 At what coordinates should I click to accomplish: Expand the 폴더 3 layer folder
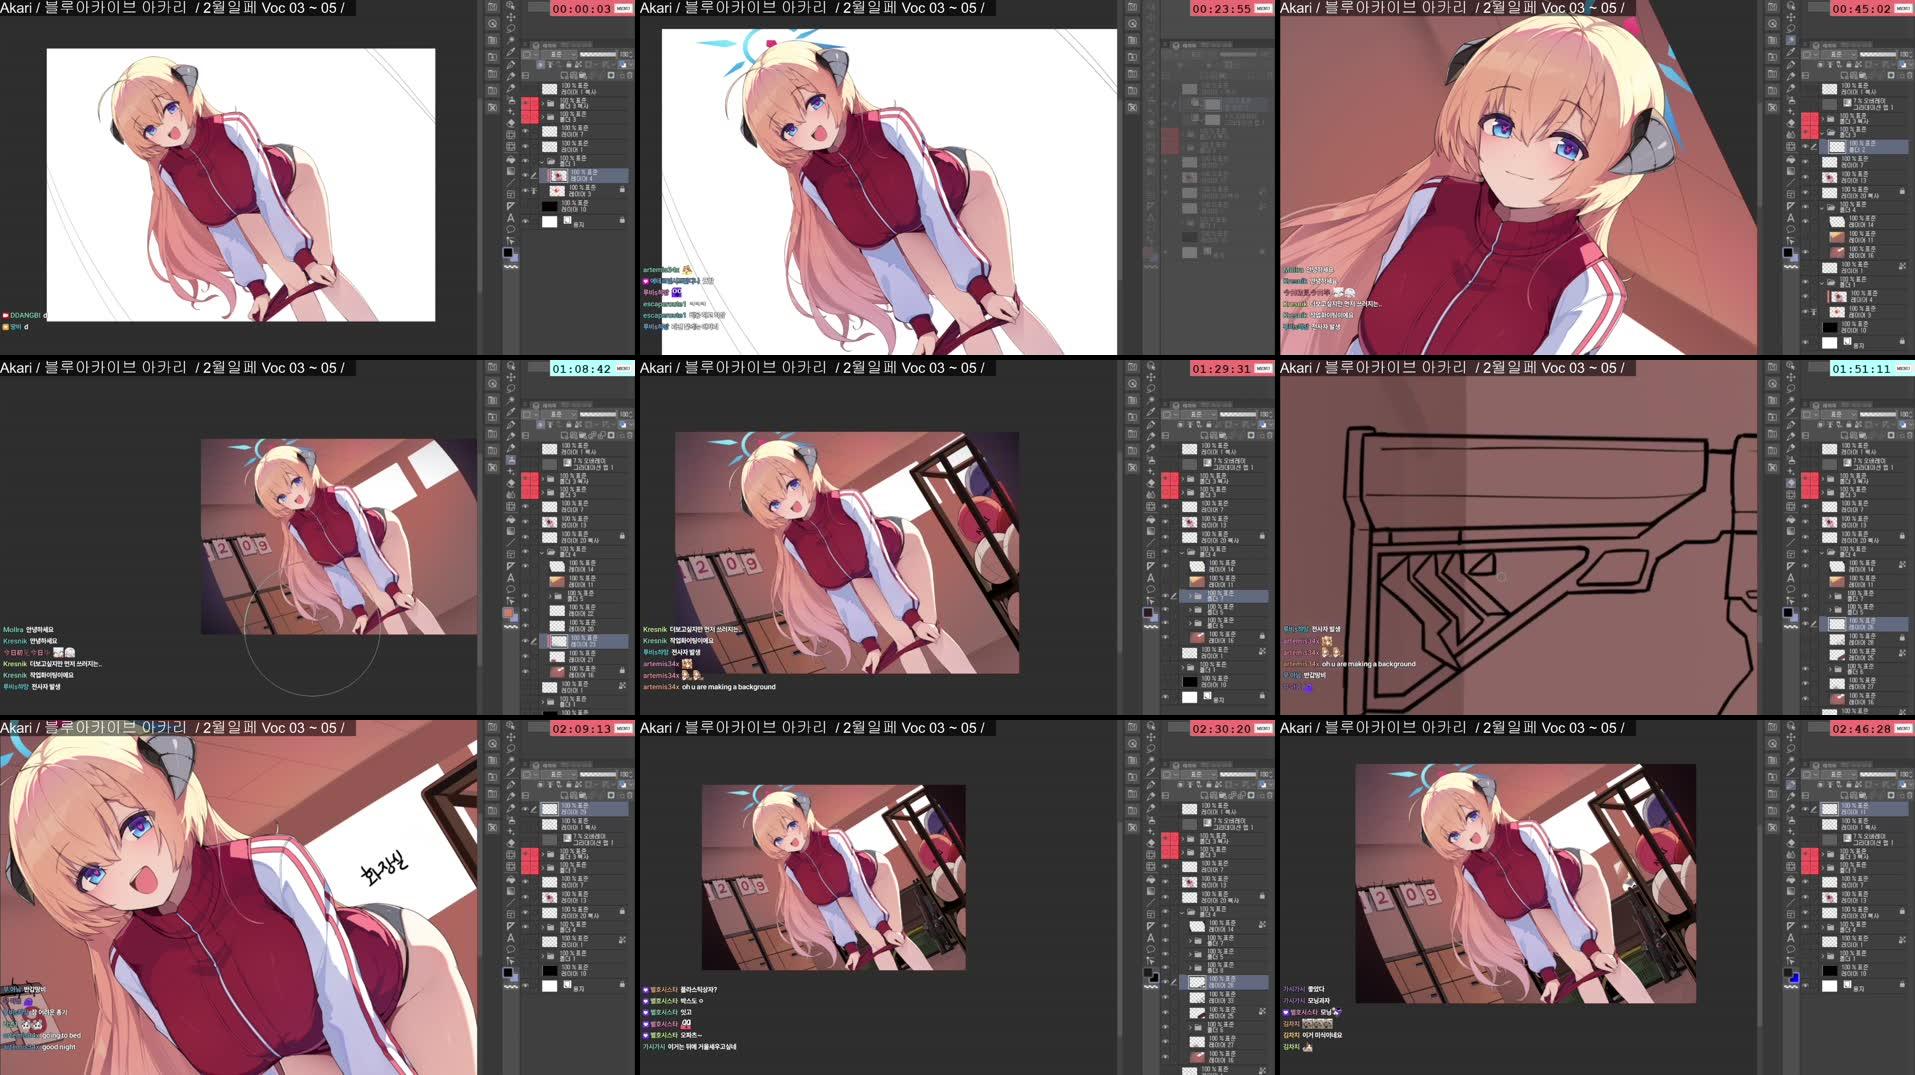click(x=543, y=116)
